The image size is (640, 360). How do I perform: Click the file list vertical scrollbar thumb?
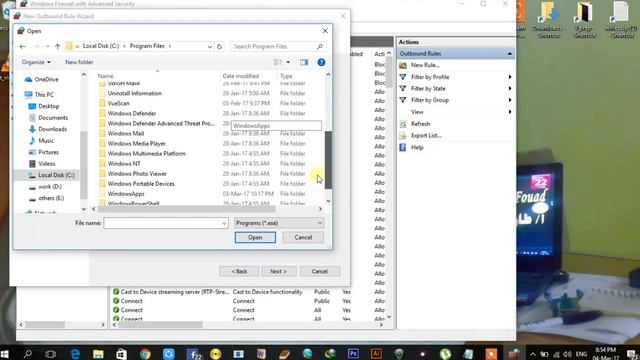pos(328,160)
